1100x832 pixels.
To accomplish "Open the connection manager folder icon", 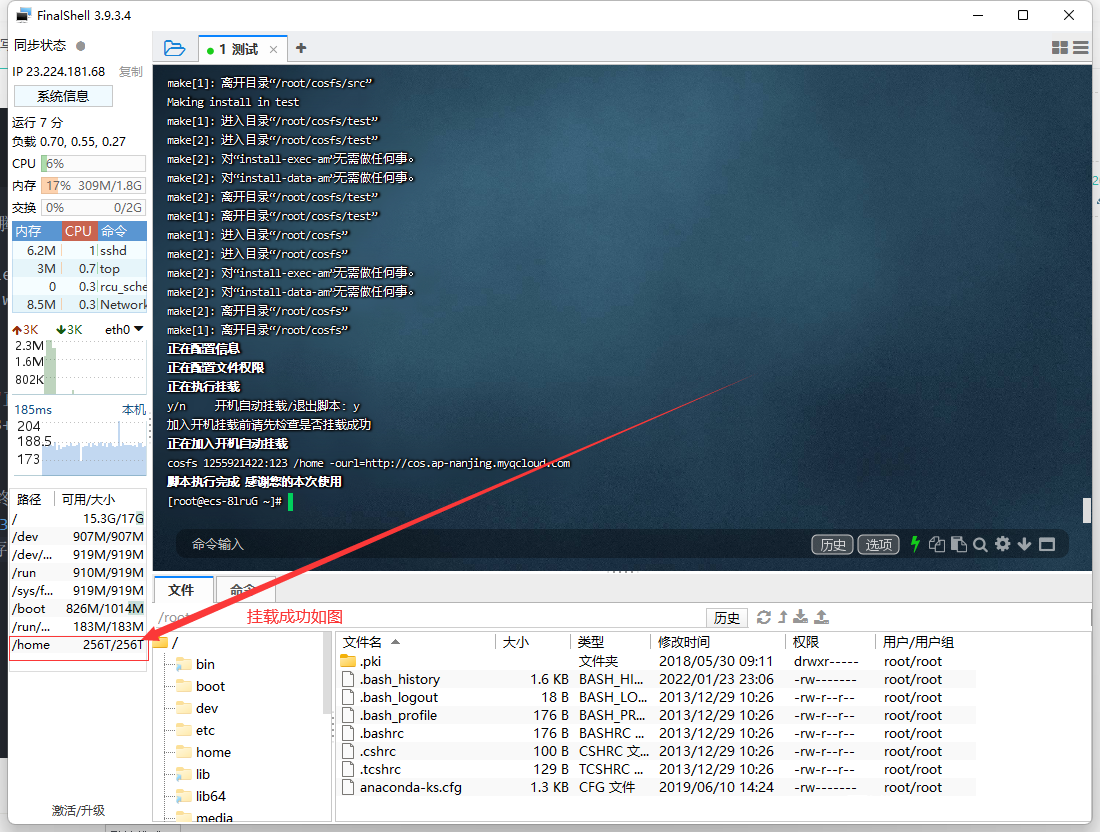I will click(174, 48).
